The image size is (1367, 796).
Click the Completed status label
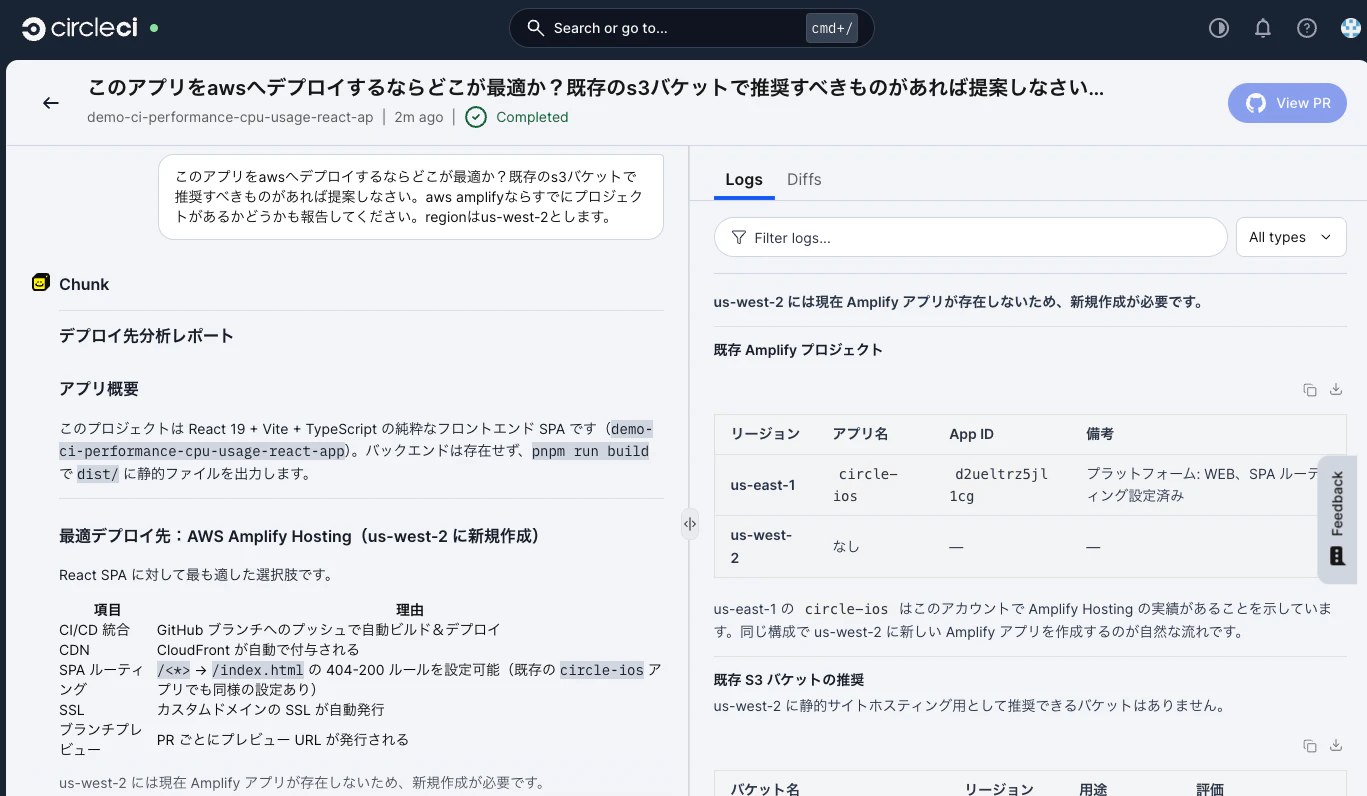(532, 117)
